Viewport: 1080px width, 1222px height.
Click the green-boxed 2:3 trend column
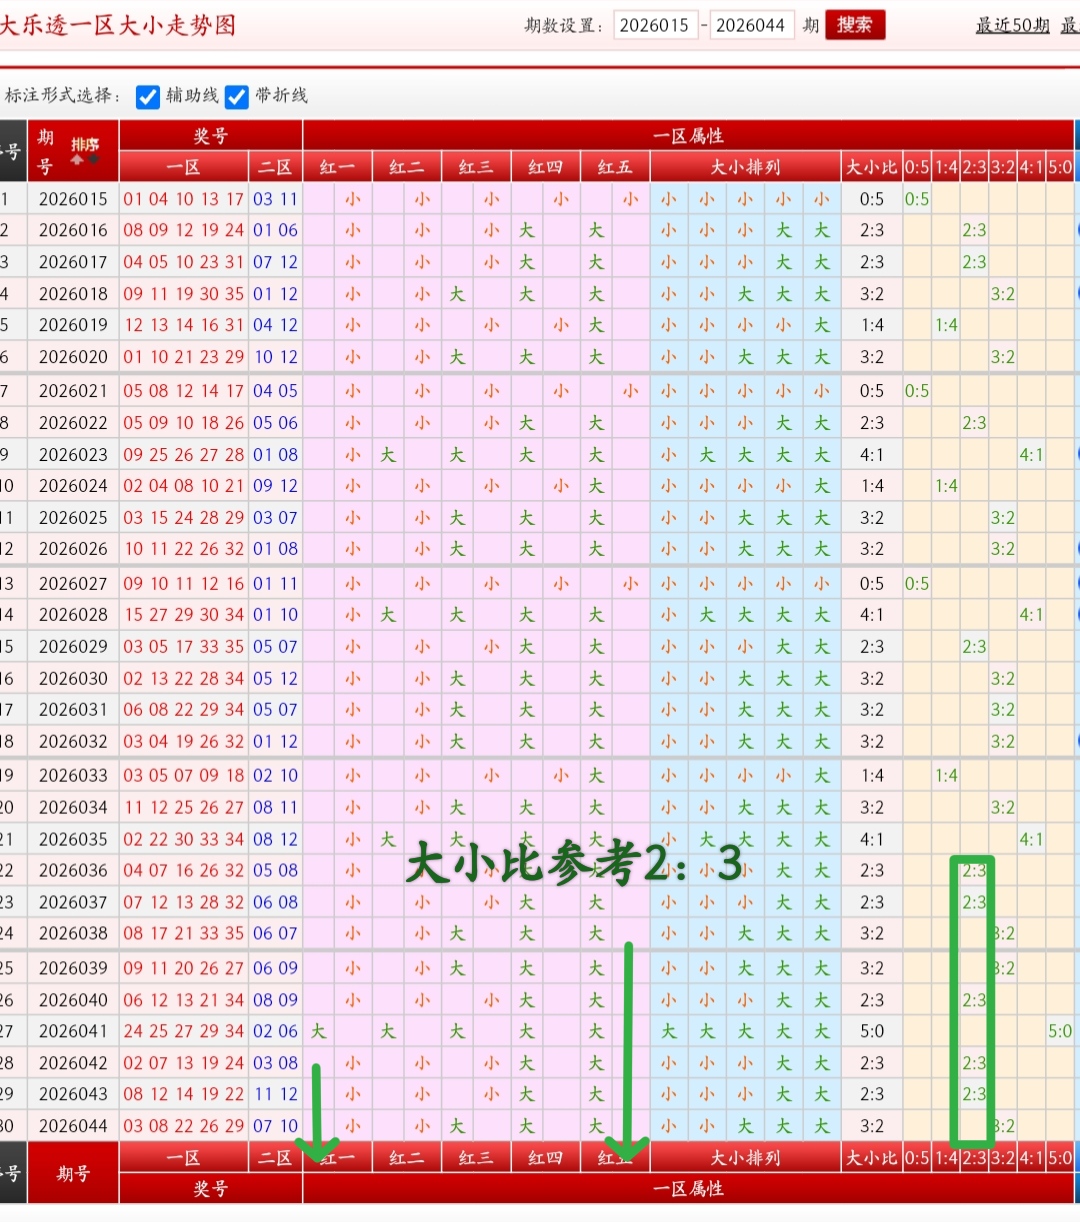click(x=973, y=995)
